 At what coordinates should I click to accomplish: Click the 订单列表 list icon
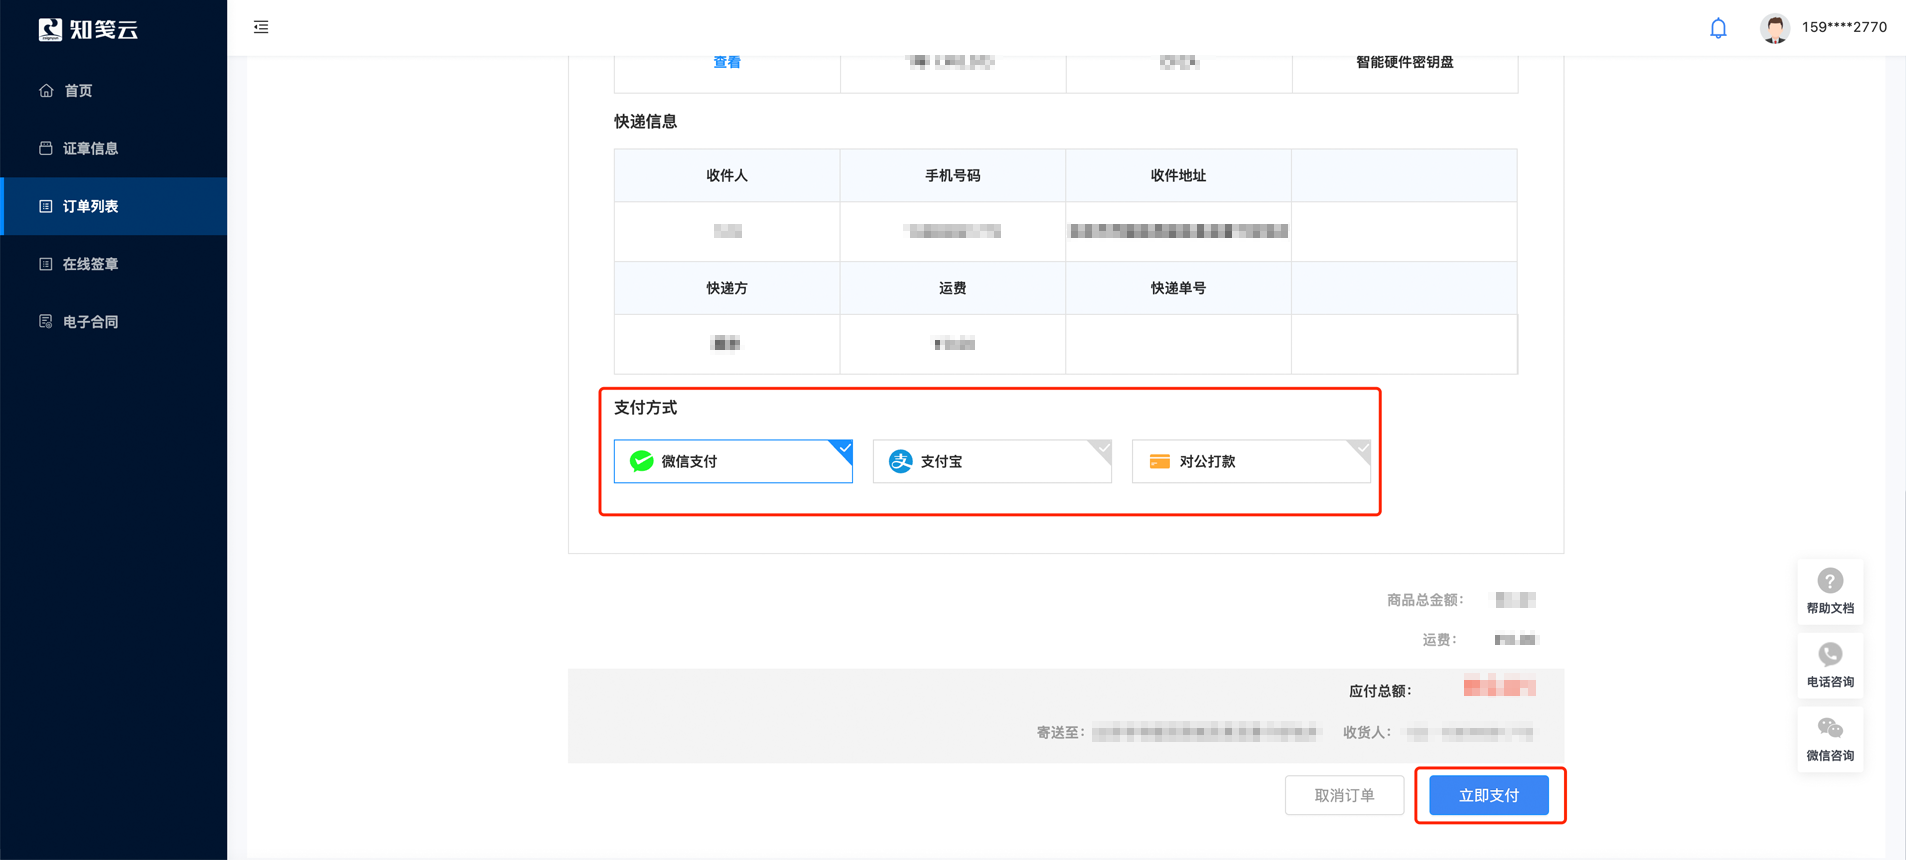(x=46, y=206)
